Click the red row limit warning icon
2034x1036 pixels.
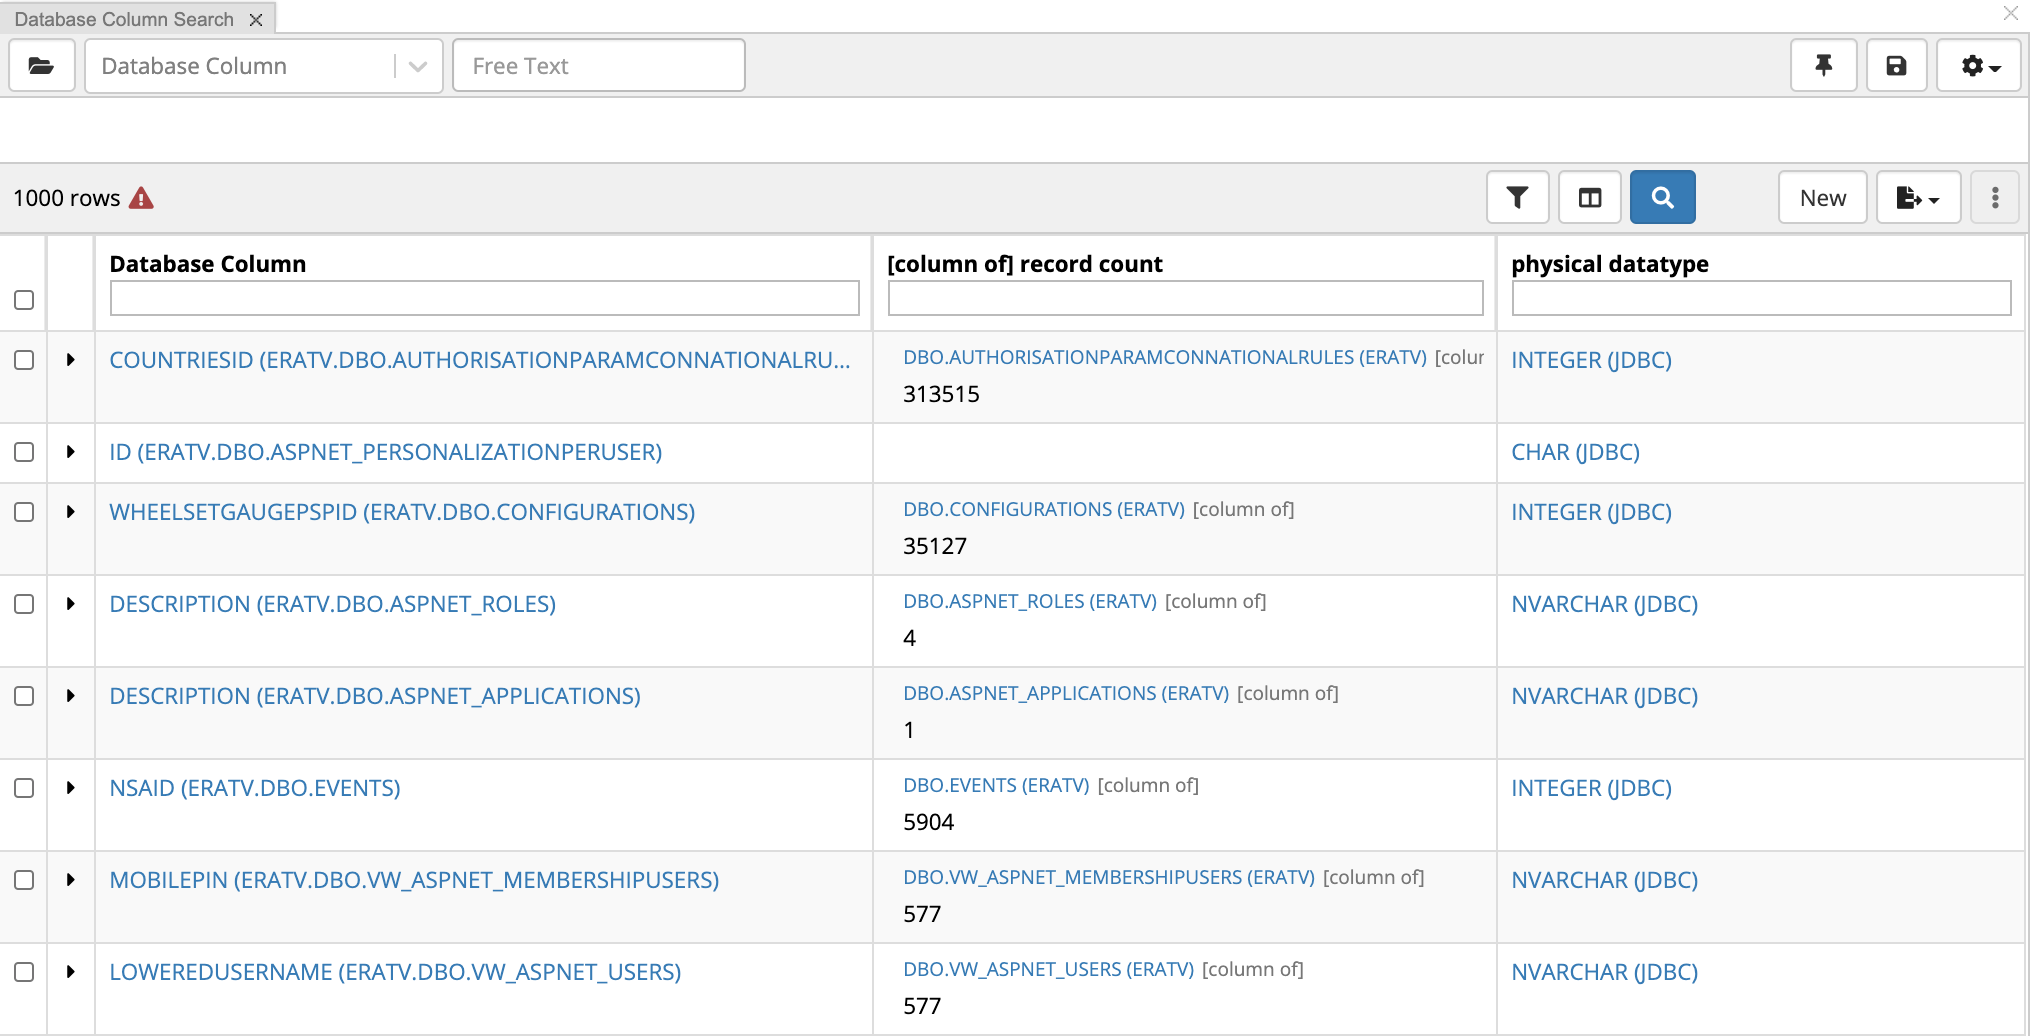142,198
